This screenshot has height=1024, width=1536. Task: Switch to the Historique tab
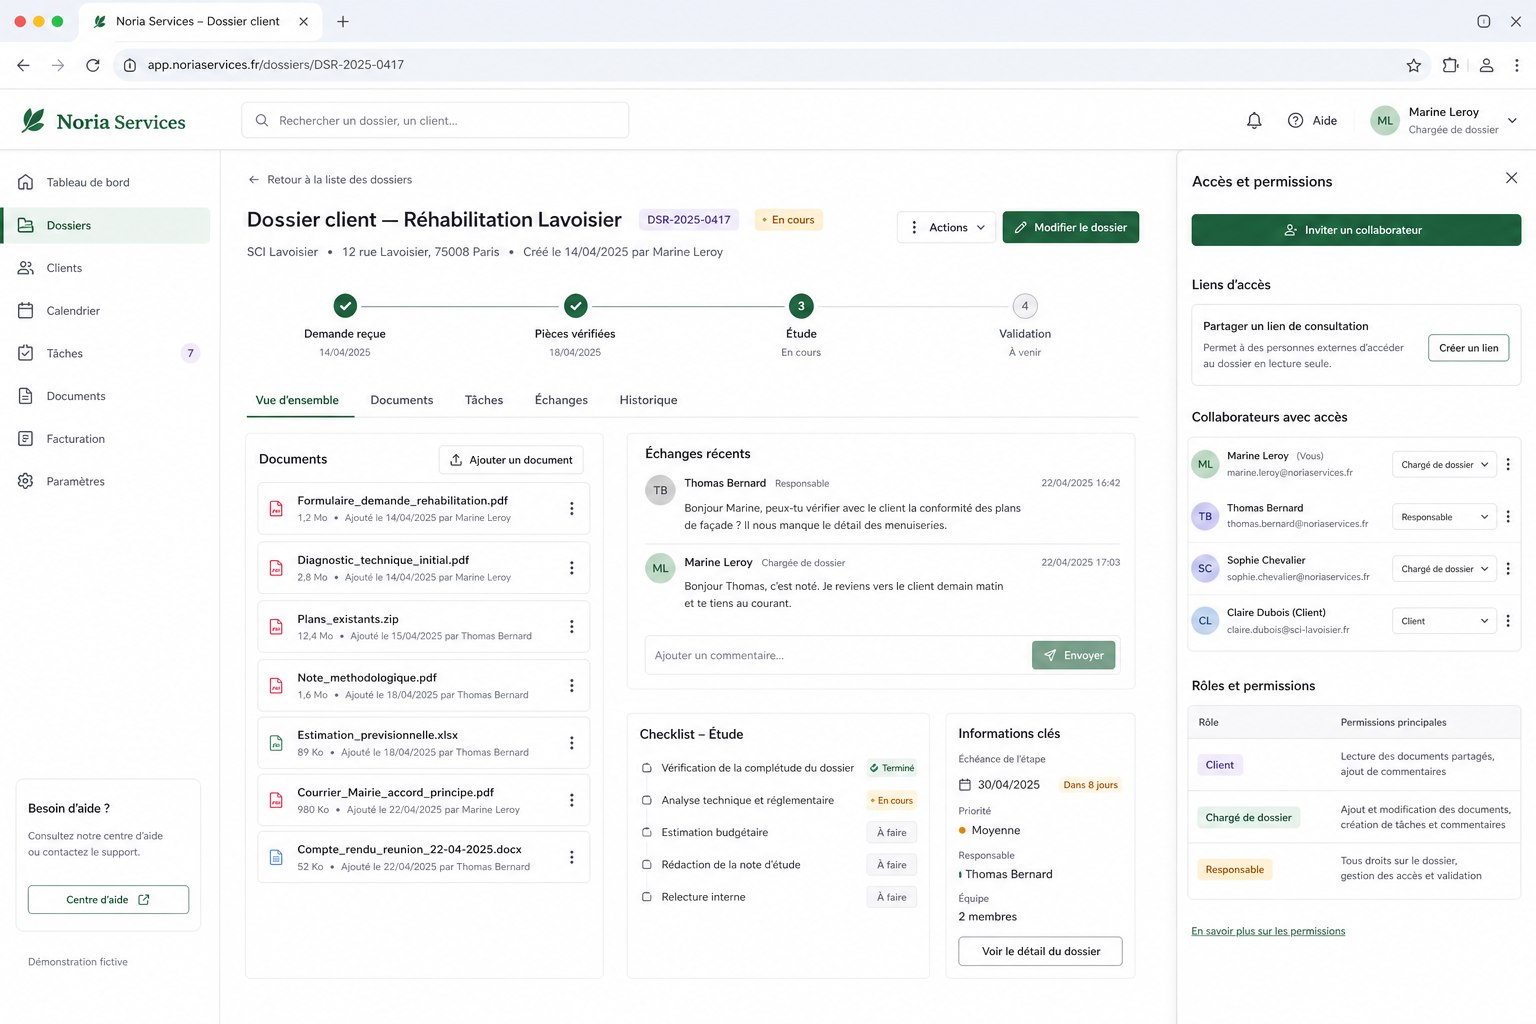point(648,400)
